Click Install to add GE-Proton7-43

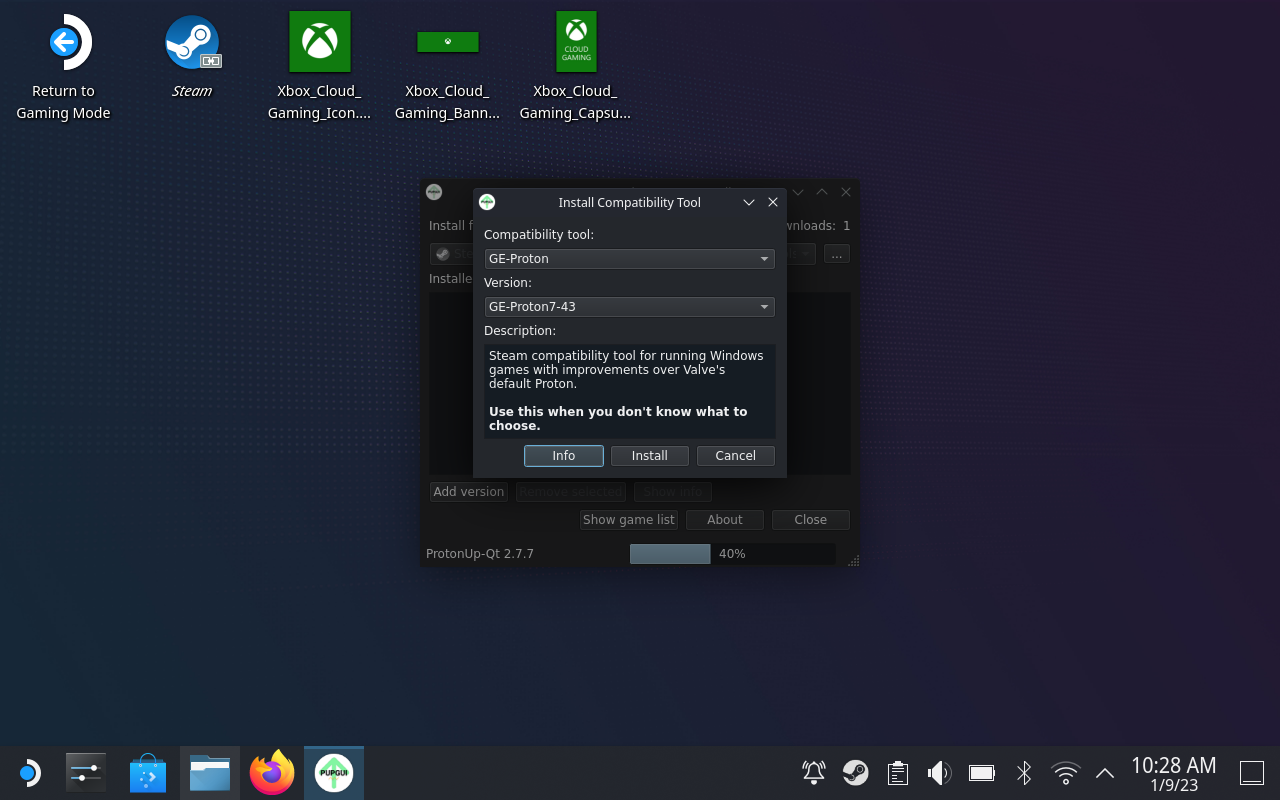(649, 455)
